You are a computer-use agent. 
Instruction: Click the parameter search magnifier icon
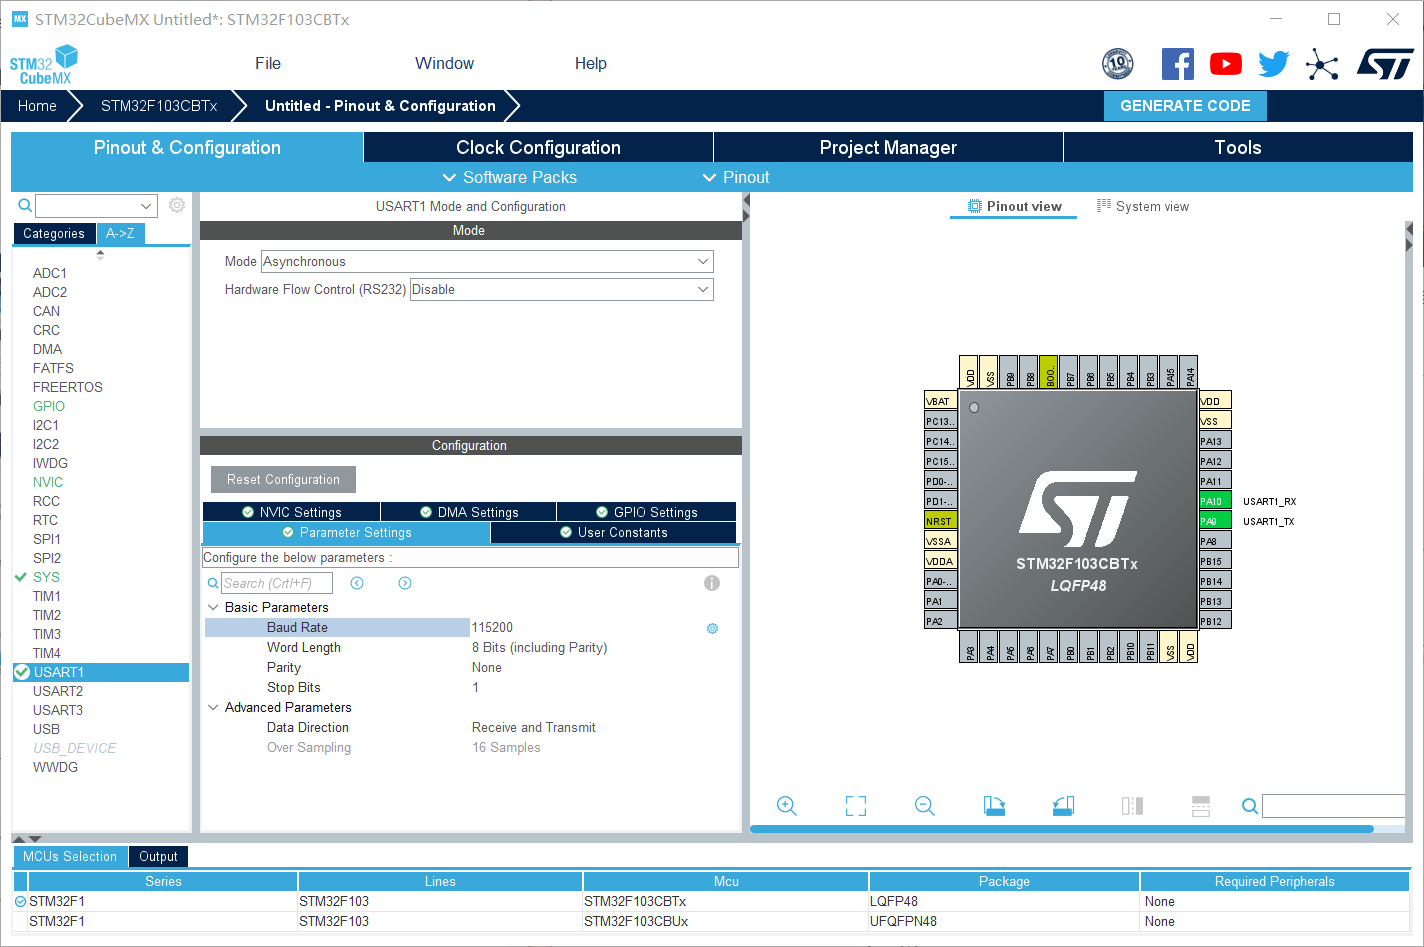[213, 583]
